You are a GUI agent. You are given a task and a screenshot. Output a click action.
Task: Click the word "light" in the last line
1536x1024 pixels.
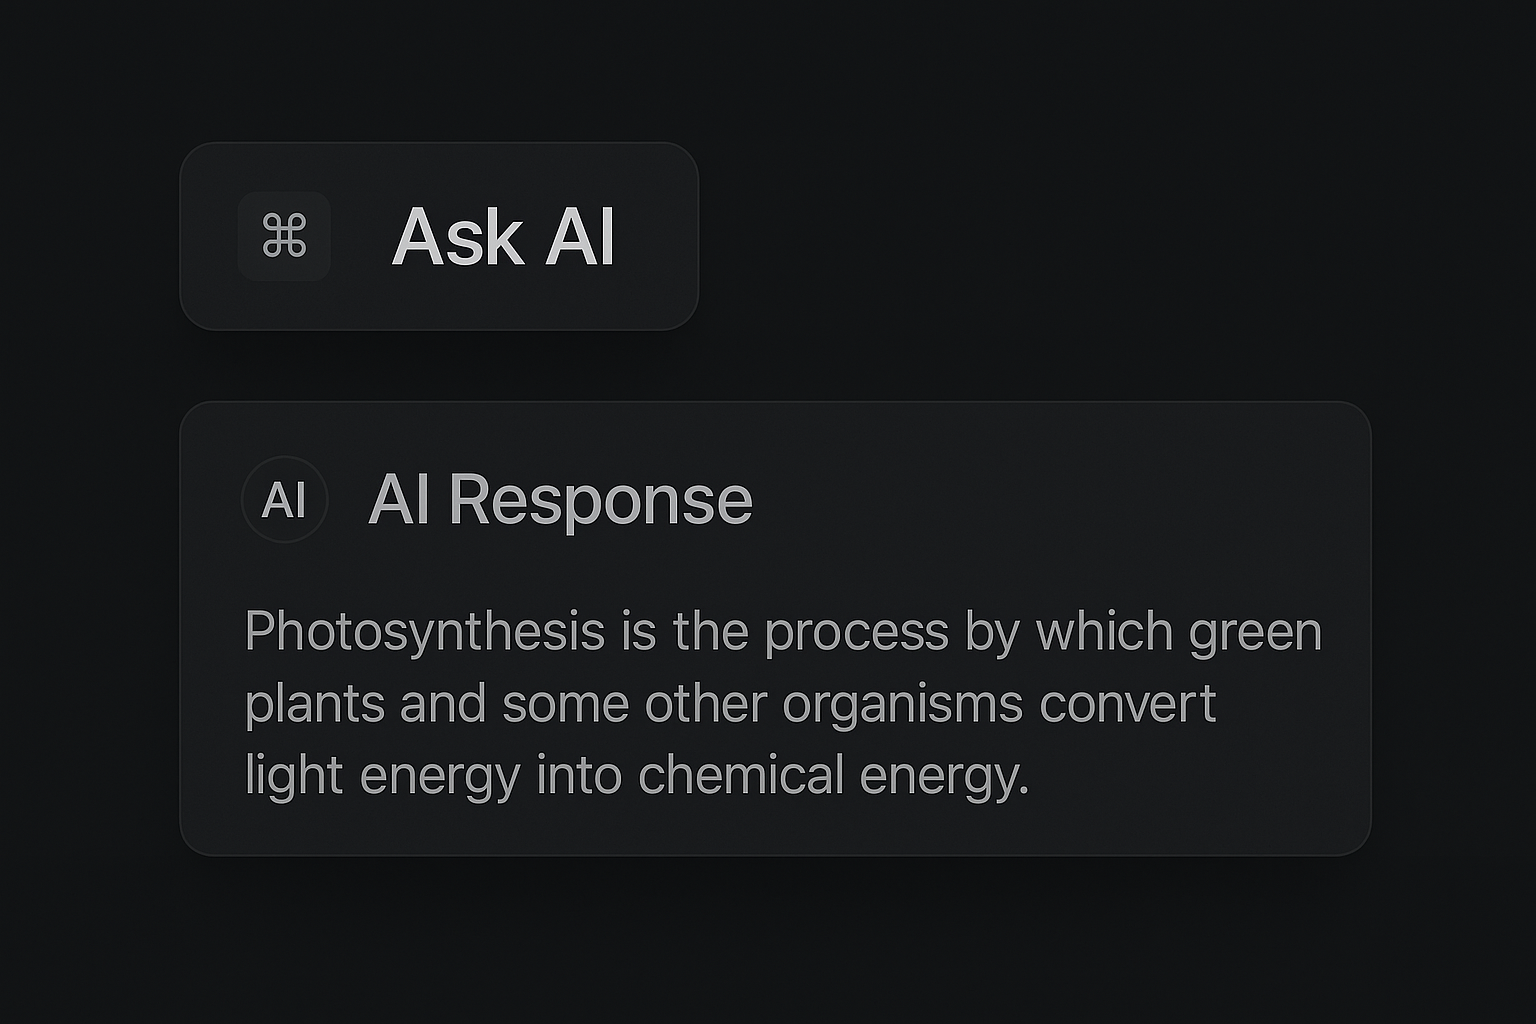point(294,776)
